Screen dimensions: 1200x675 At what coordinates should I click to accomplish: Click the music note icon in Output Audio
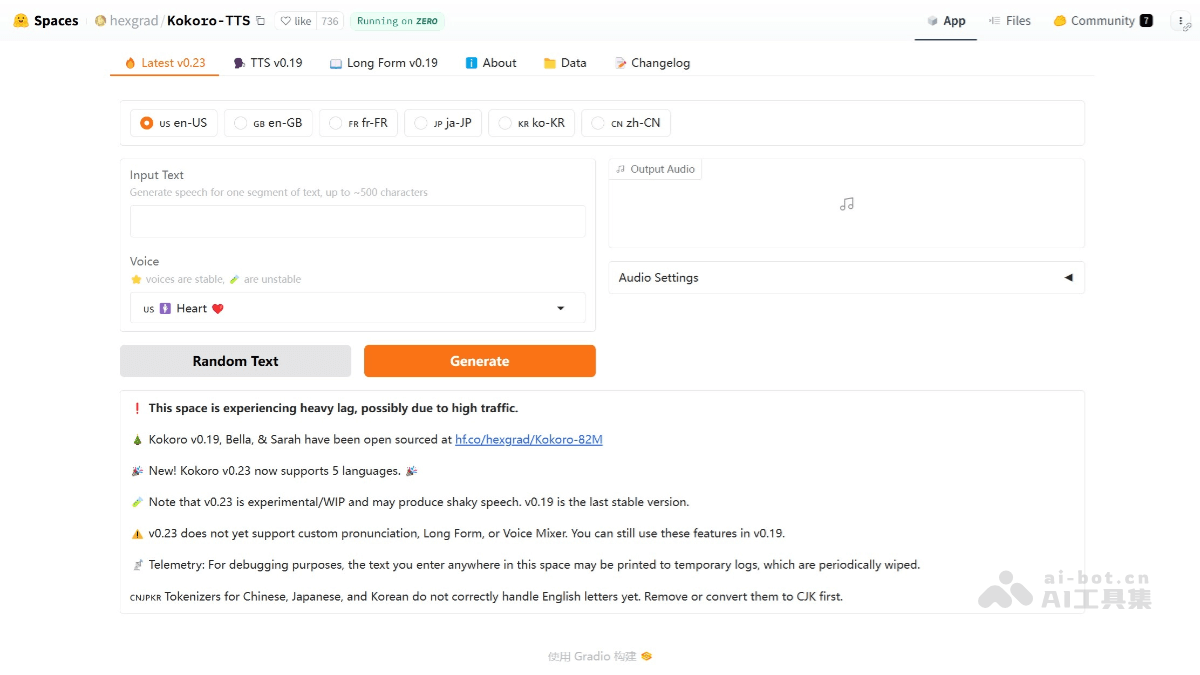point(846,204)
